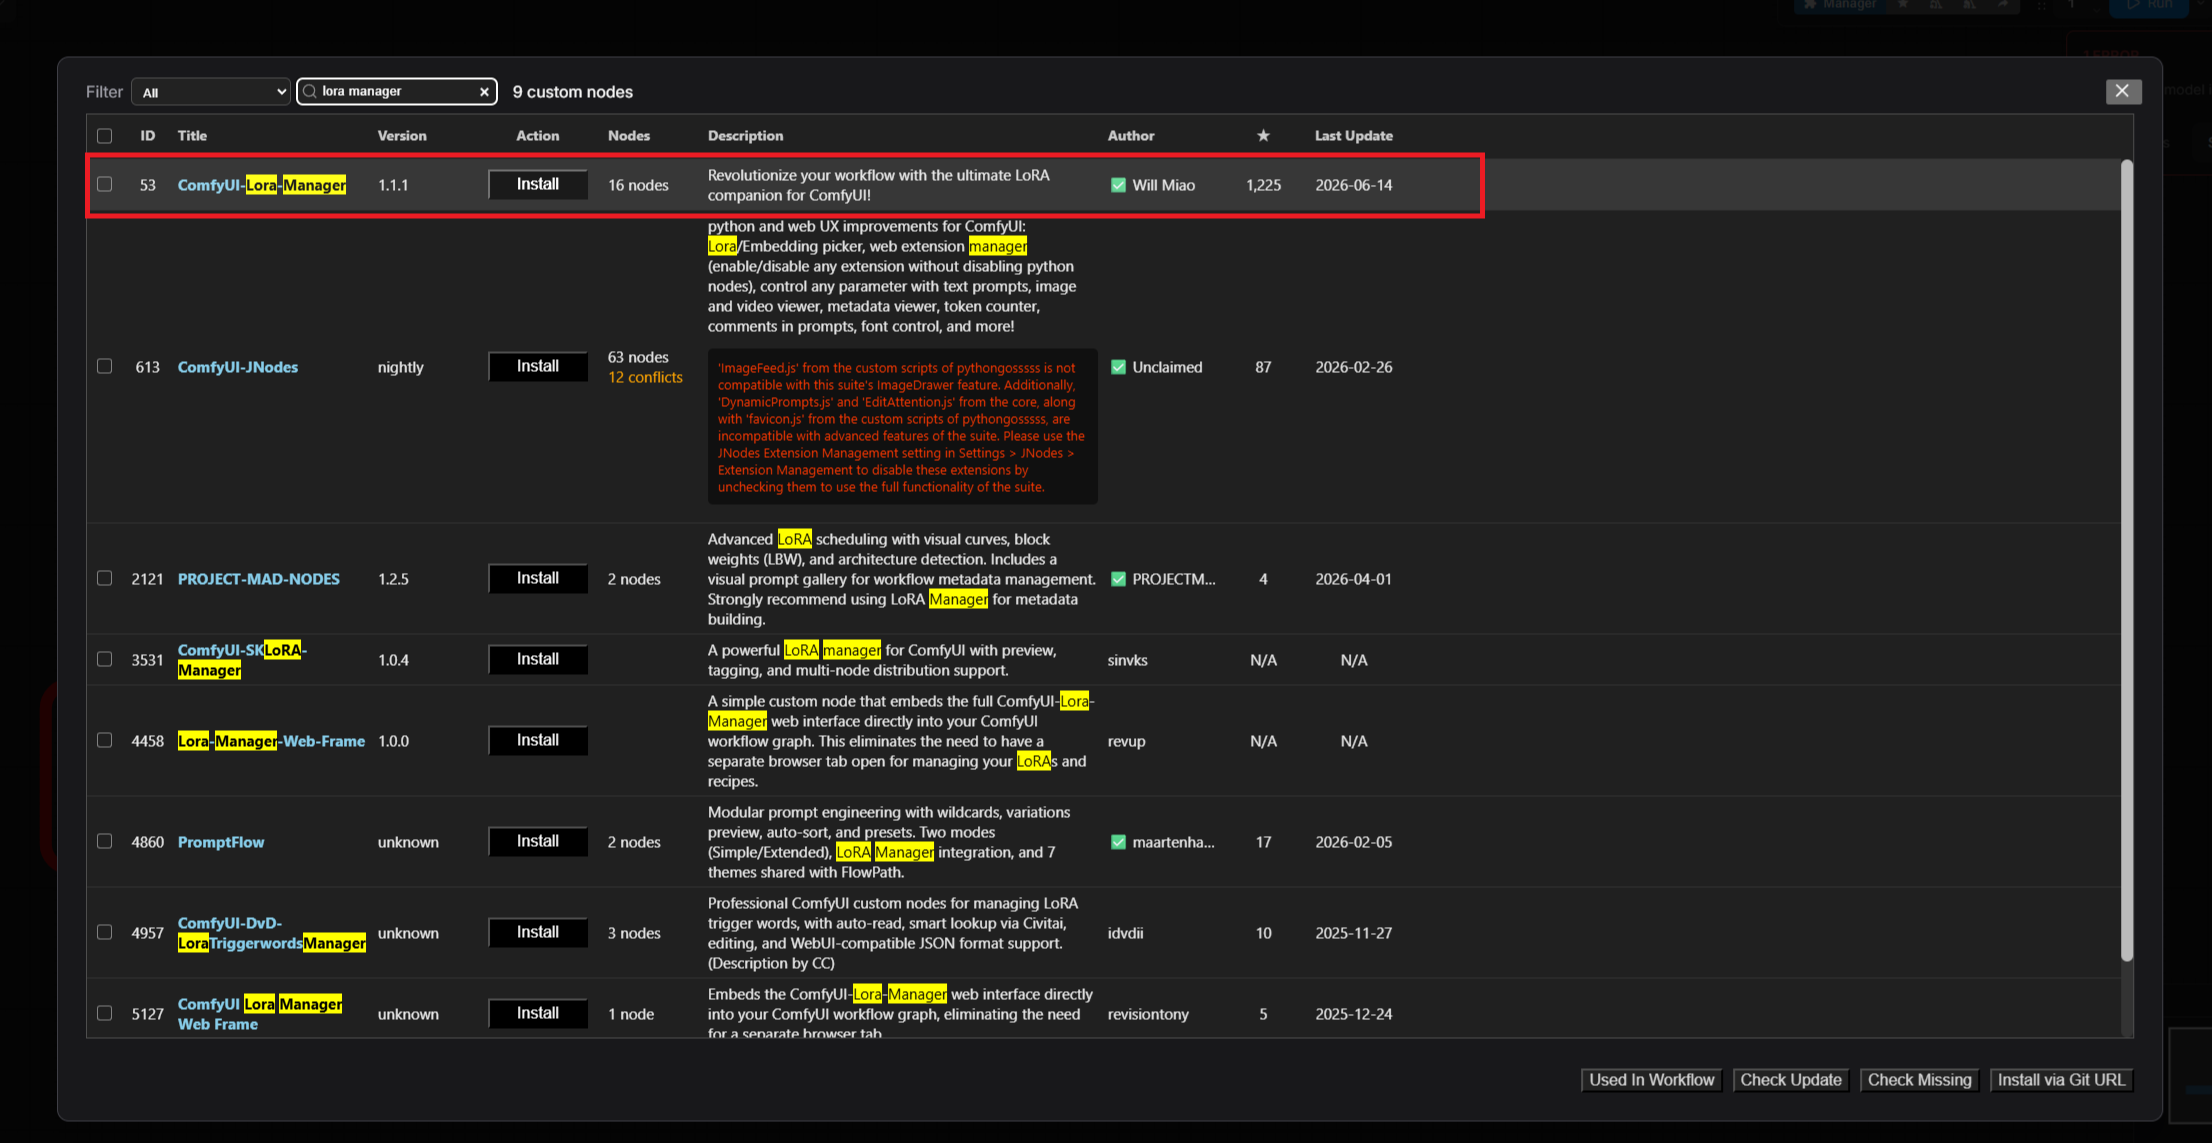
Task: Sort by the Title column header
Action: coord(192,136)
